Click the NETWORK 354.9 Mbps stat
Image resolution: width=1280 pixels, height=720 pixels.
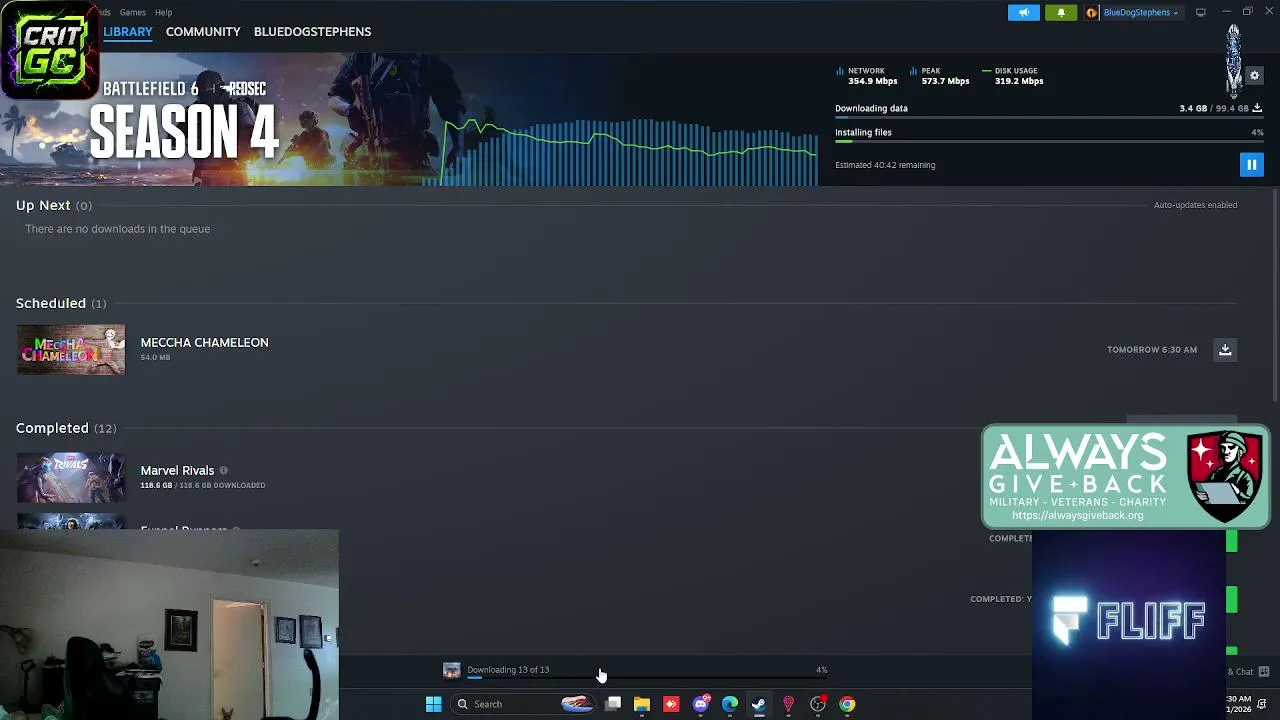868,76
